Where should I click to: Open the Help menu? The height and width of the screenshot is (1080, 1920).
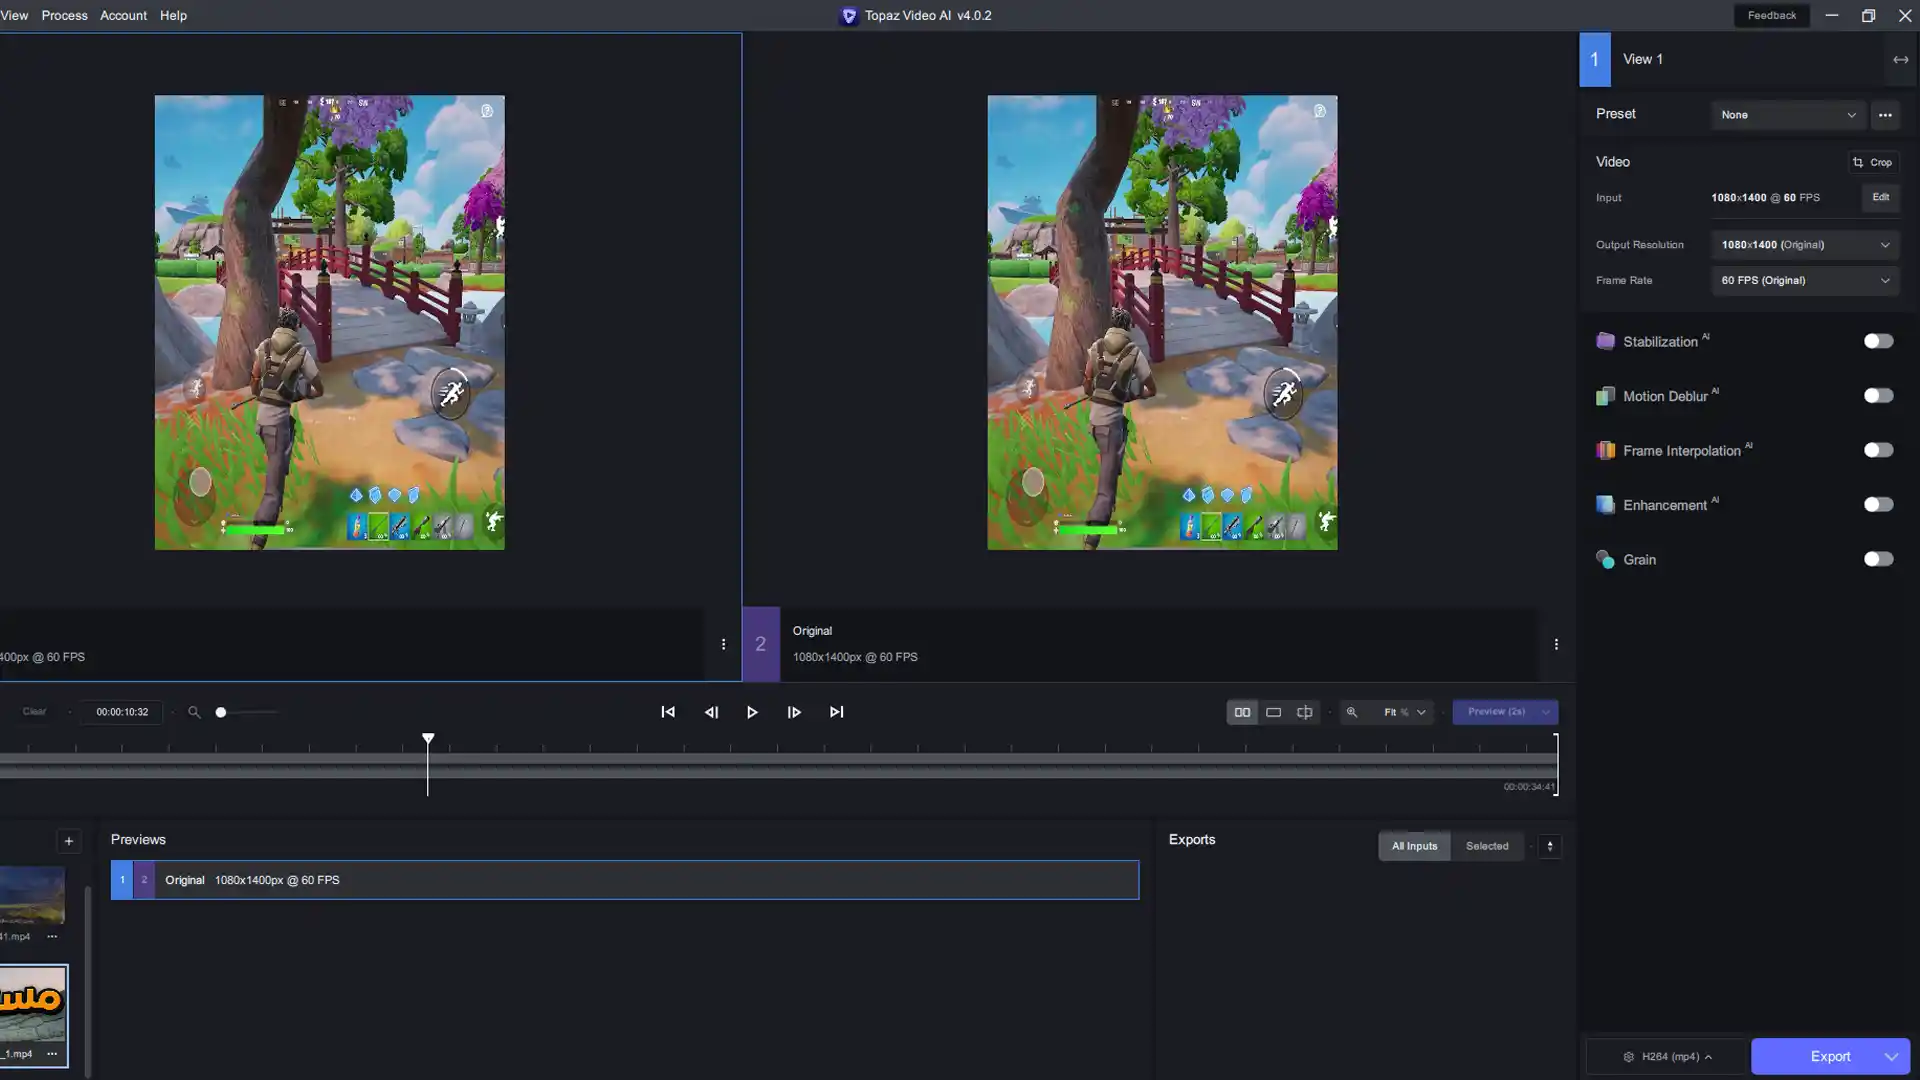point(173,16)
